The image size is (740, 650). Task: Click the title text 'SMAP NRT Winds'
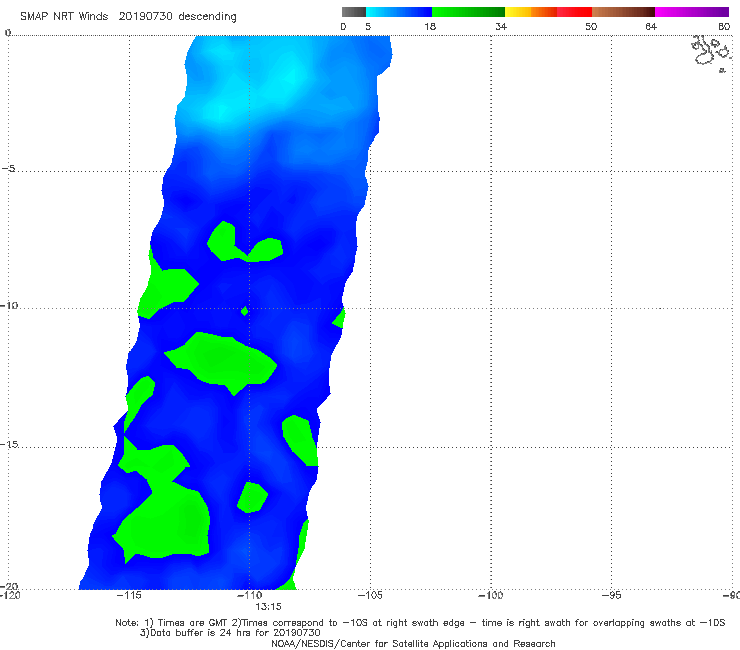tap(64, 16)
